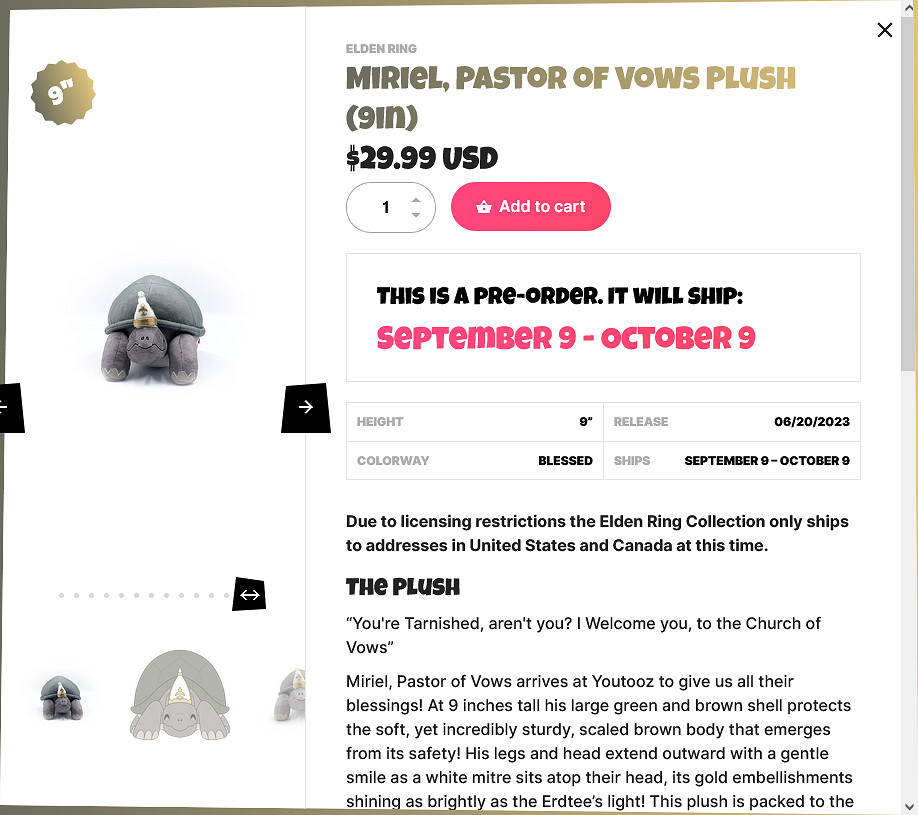This screenshot has width=918, height=815.
Task: Select the partially visible third thumbnail
Action: (x=290, y=695)
